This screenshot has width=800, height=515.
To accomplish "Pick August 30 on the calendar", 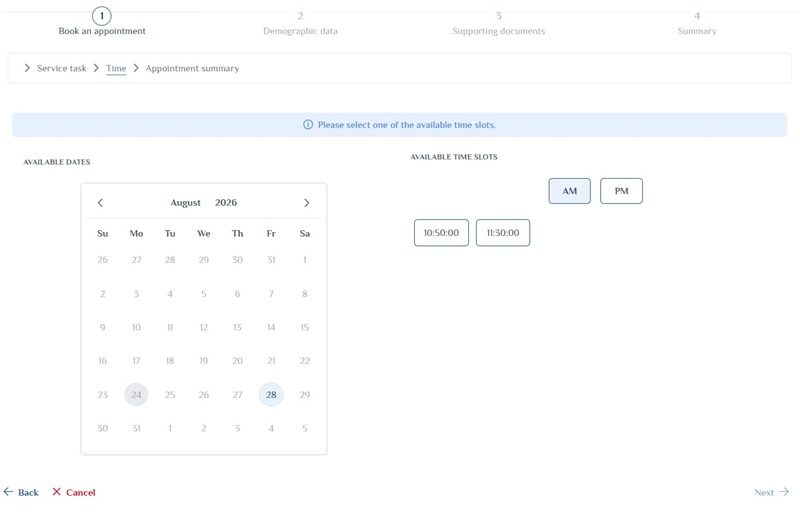I will [103, 428].
